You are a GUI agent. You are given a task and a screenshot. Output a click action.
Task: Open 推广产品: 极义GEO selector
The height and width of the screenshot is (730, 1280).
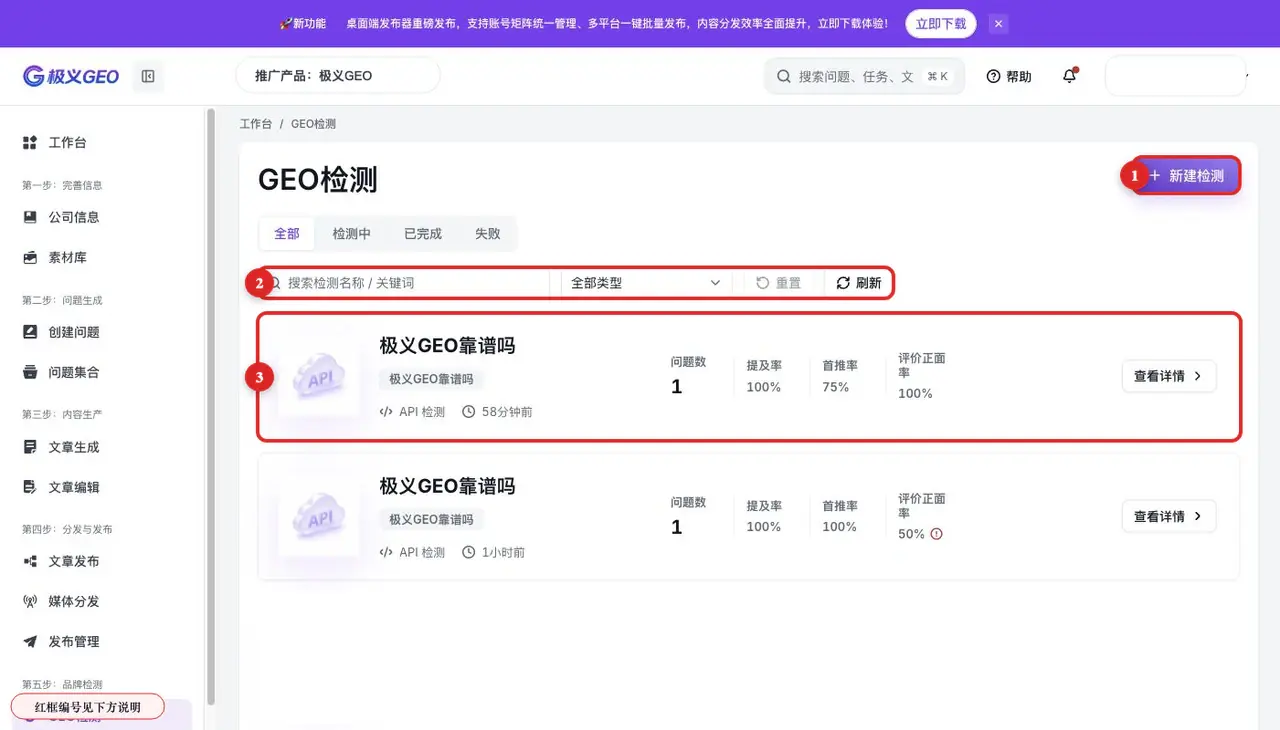[338, 75]
